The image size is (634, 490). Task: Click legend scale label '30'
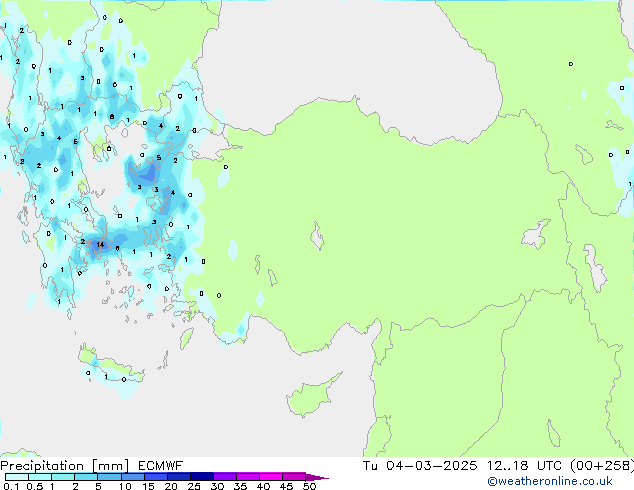(x=217, y=486)
